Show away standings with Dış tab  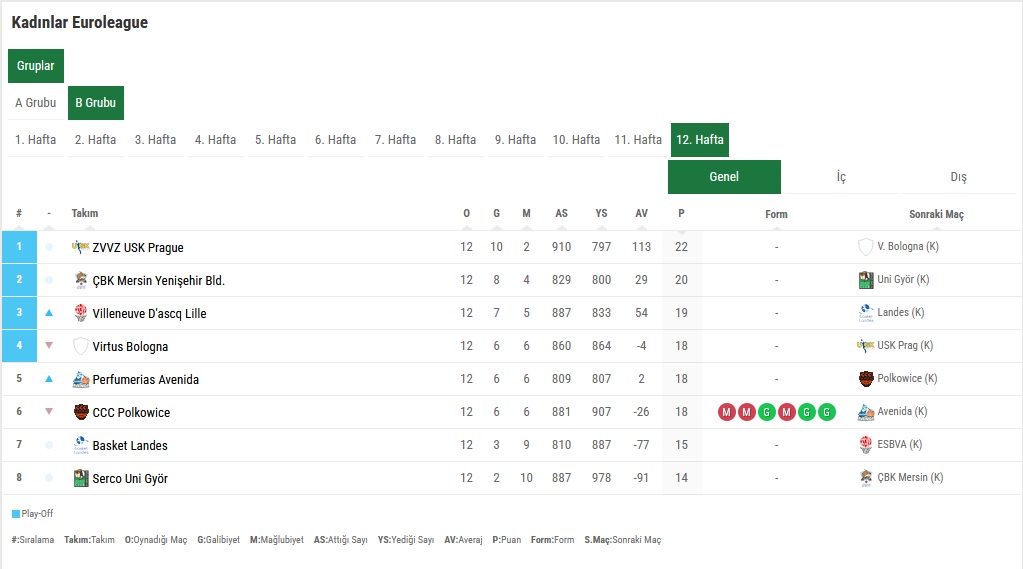[958, 177]
